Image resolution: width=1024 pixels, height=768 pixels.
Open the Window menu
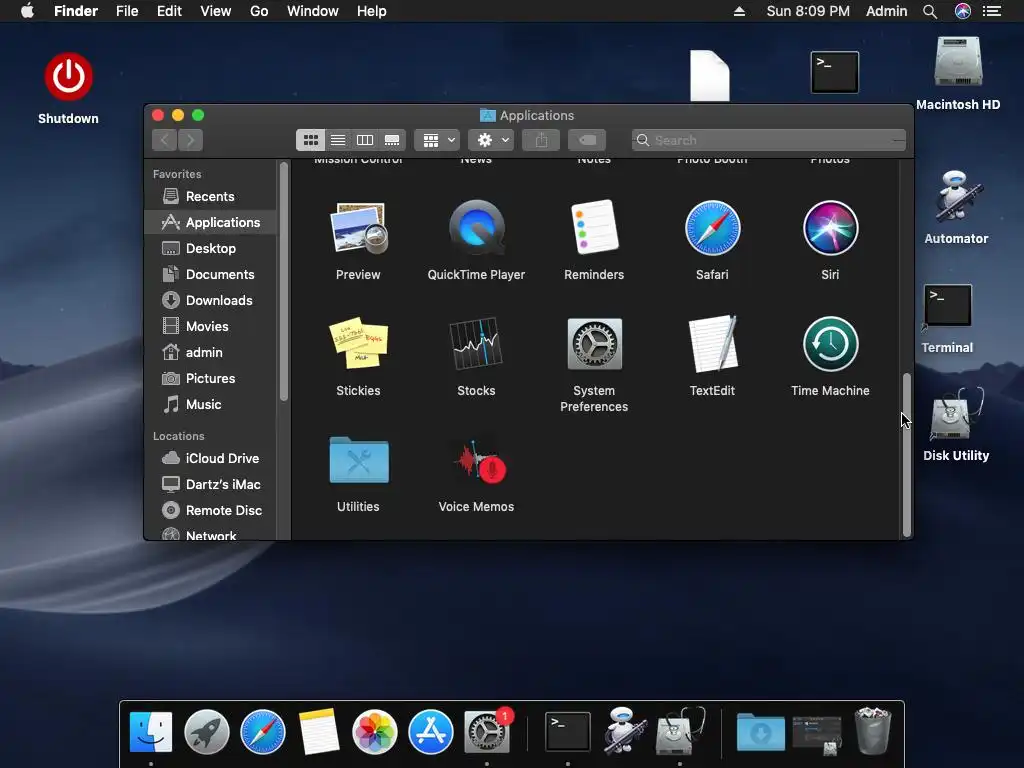(x=313, y=11)
